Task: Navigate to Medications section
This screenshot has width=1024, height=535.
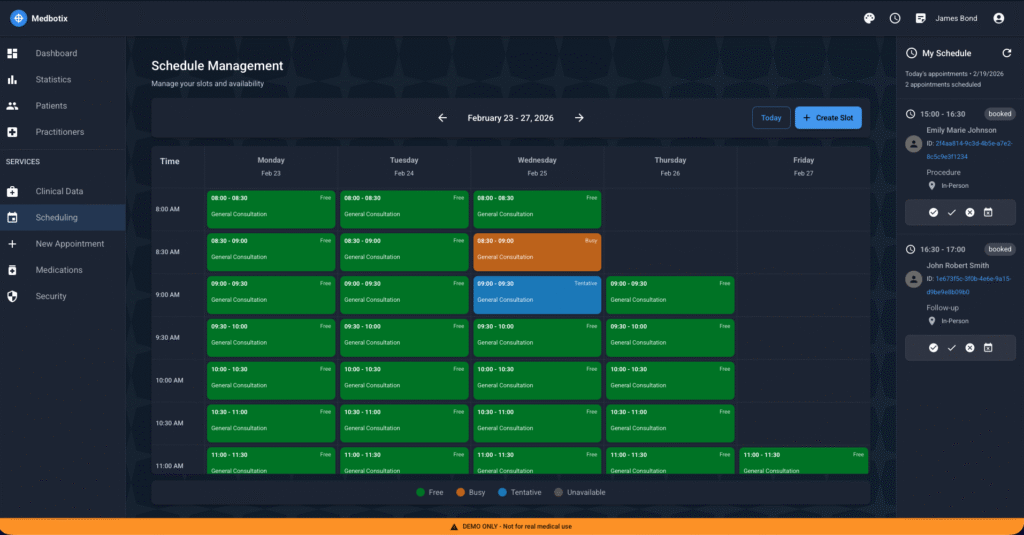Action: pos(59,270)
